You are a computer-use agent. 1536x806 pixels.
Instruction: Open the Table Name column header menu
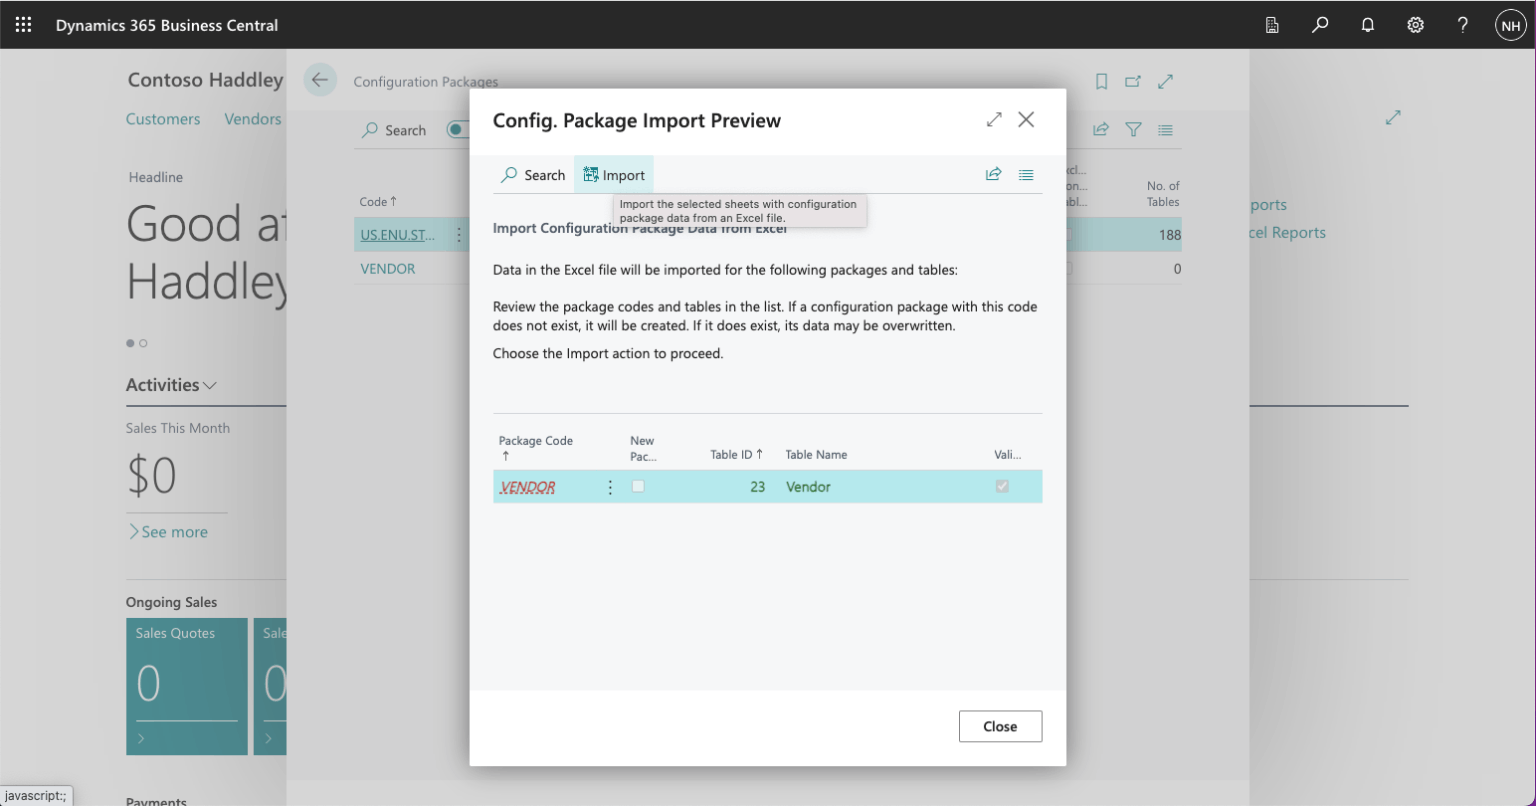point(816,454)
